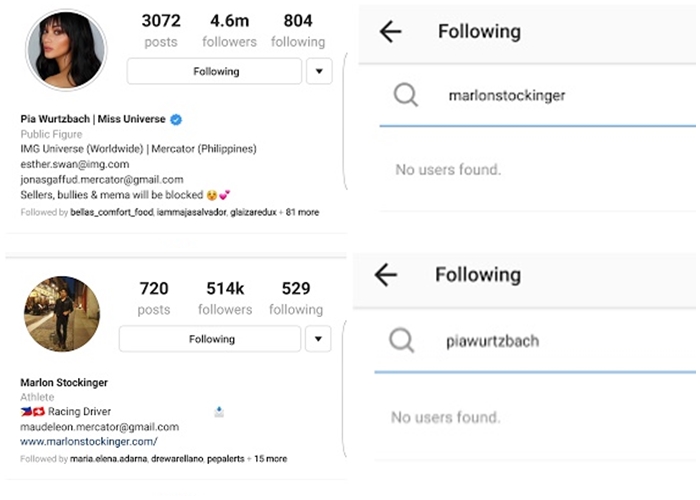Open Marlon's 529 following list

(296, 298)
